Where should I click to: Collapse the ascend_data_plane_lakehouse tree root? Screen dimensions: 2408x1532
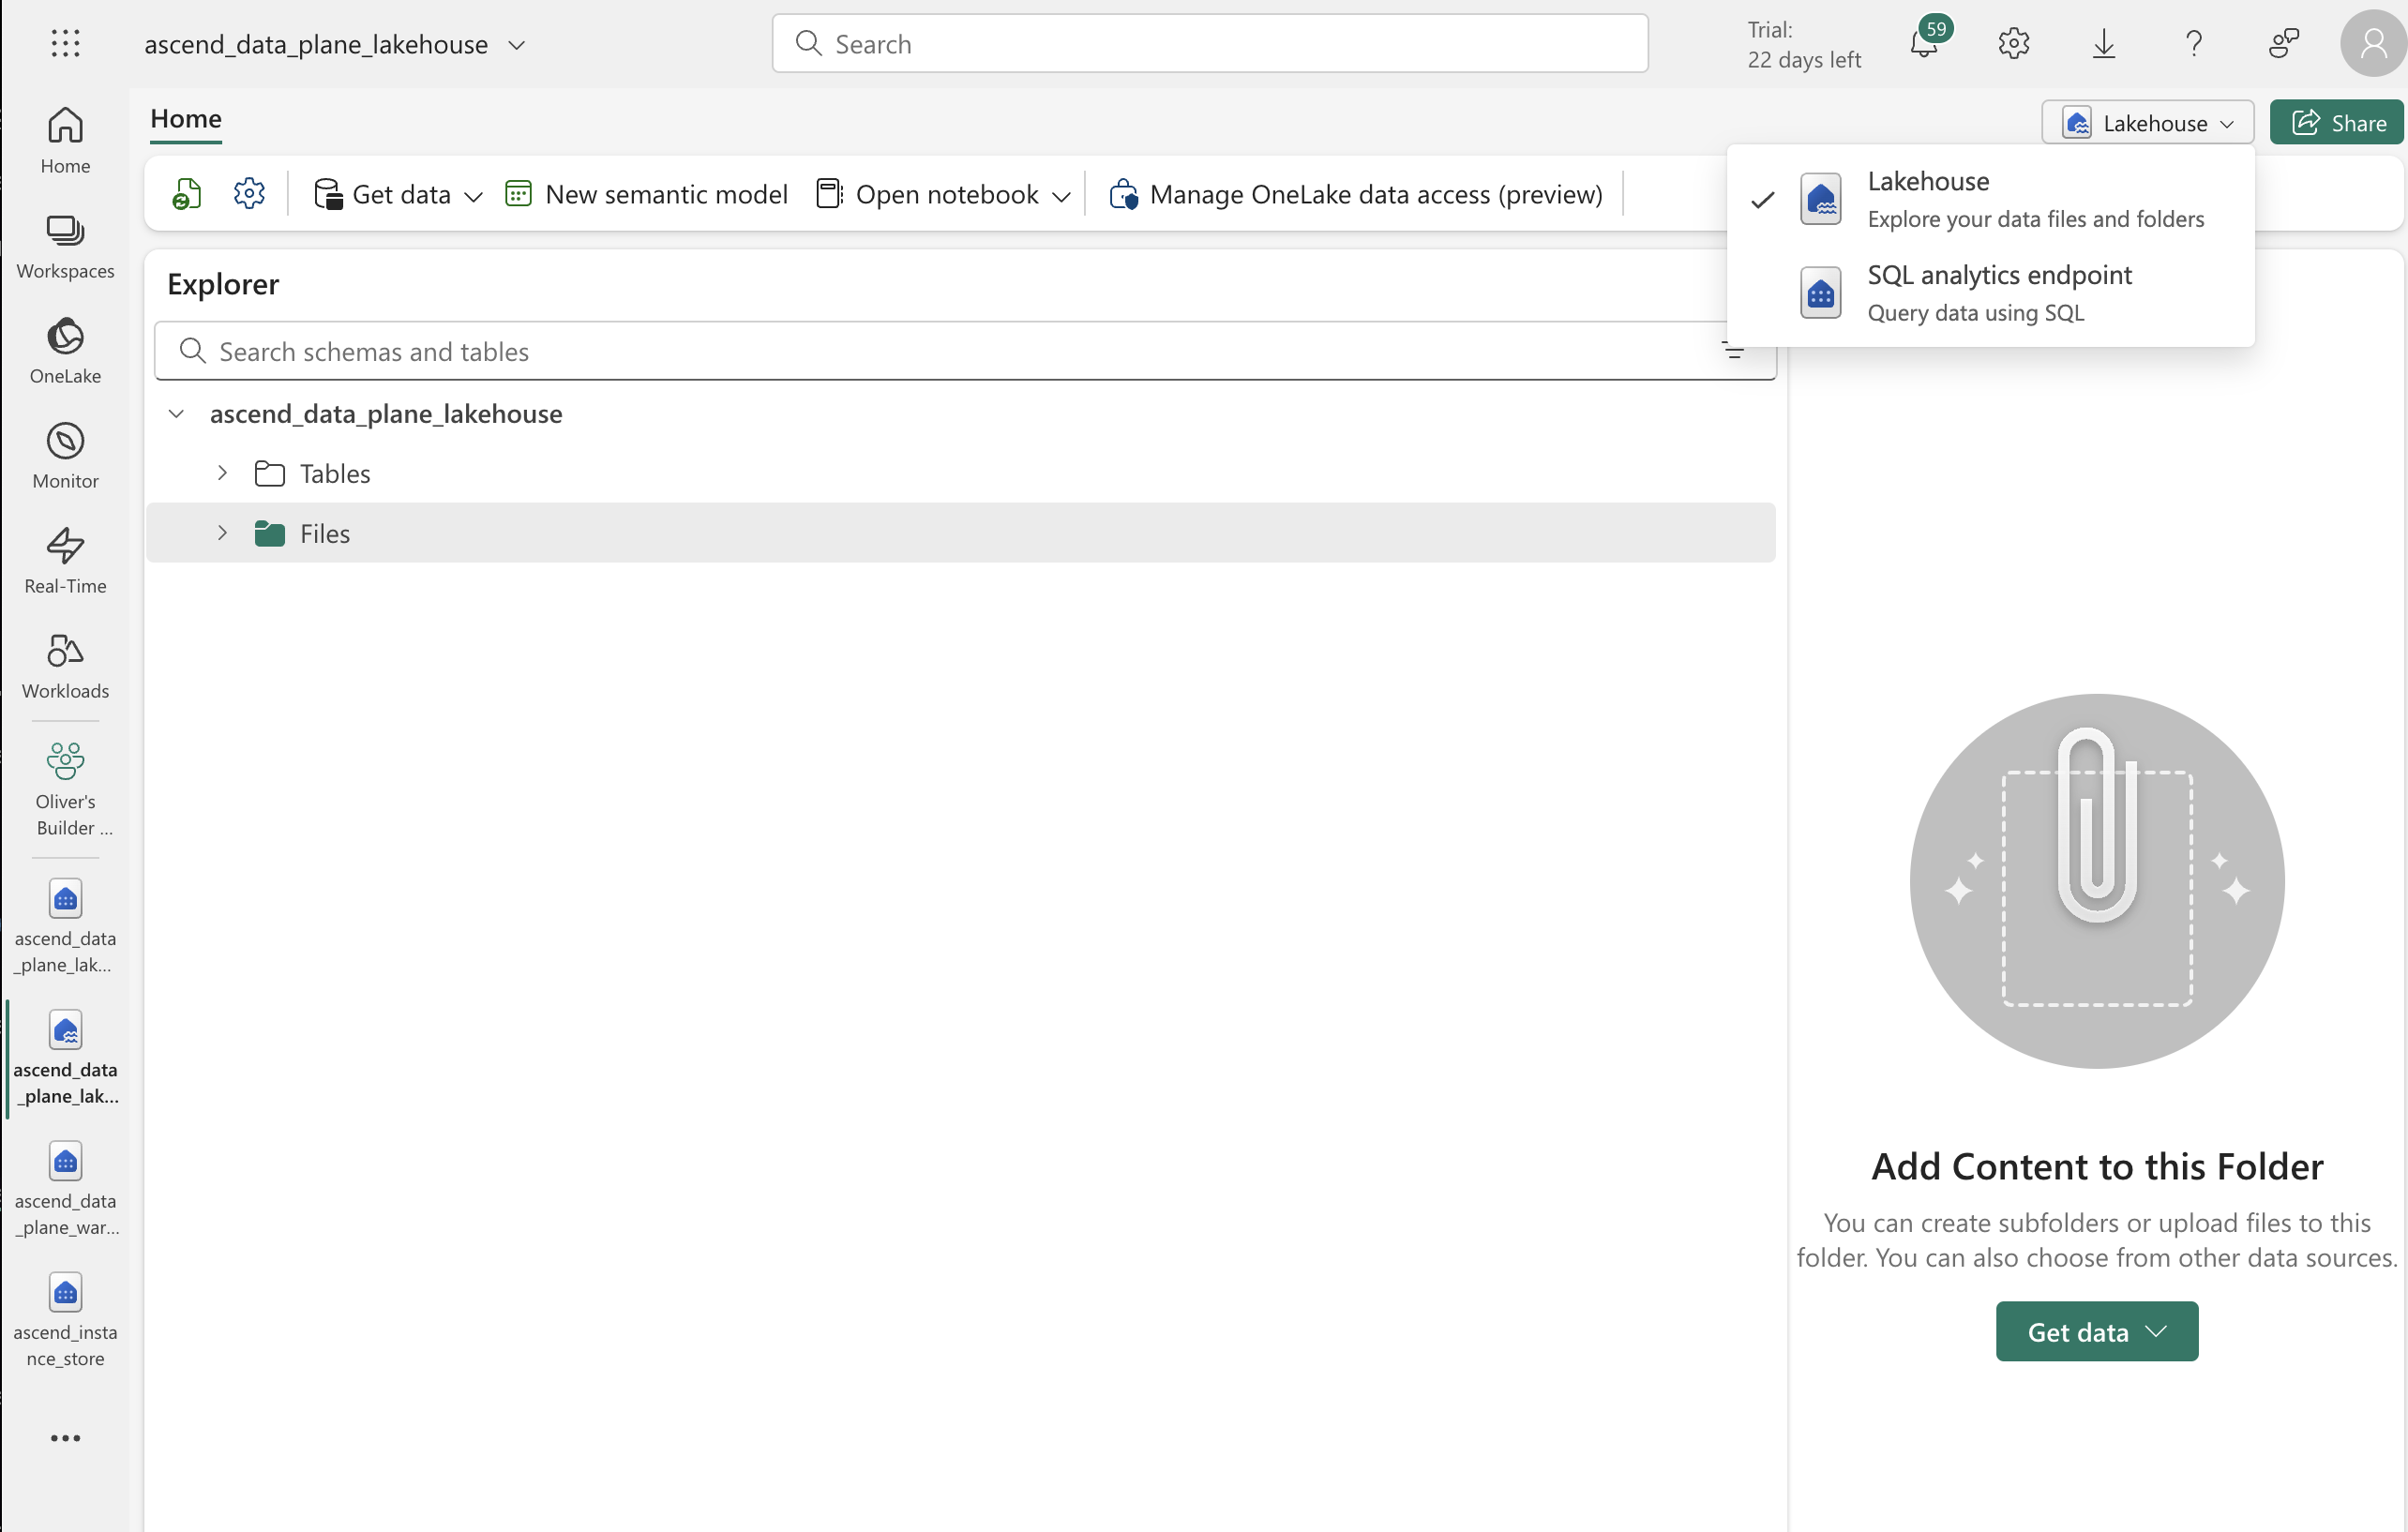click(176, 413)
